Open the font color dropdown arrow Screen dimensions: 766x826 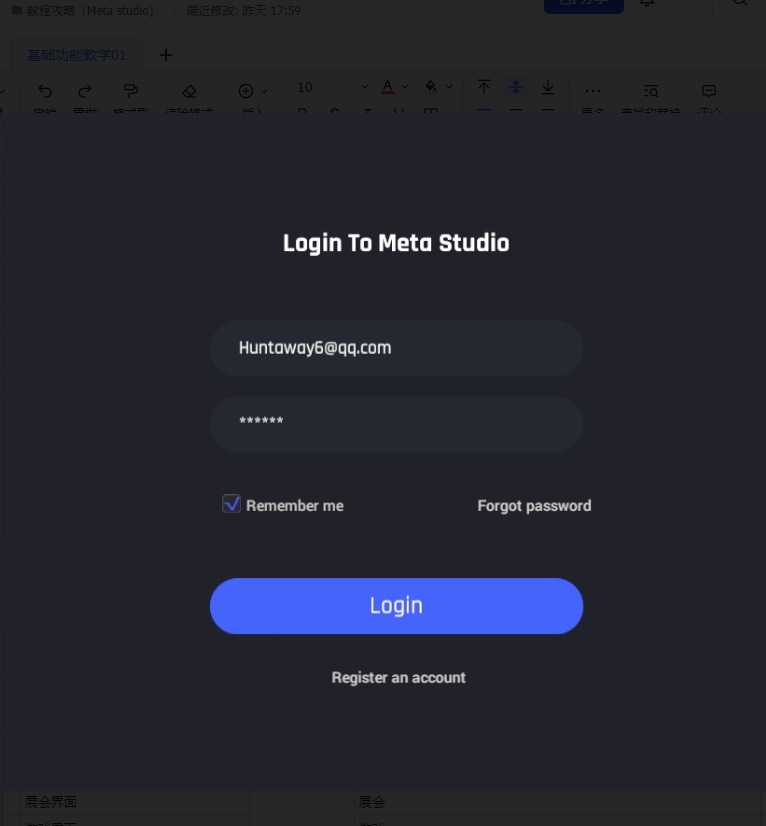[x=405, y=88]
